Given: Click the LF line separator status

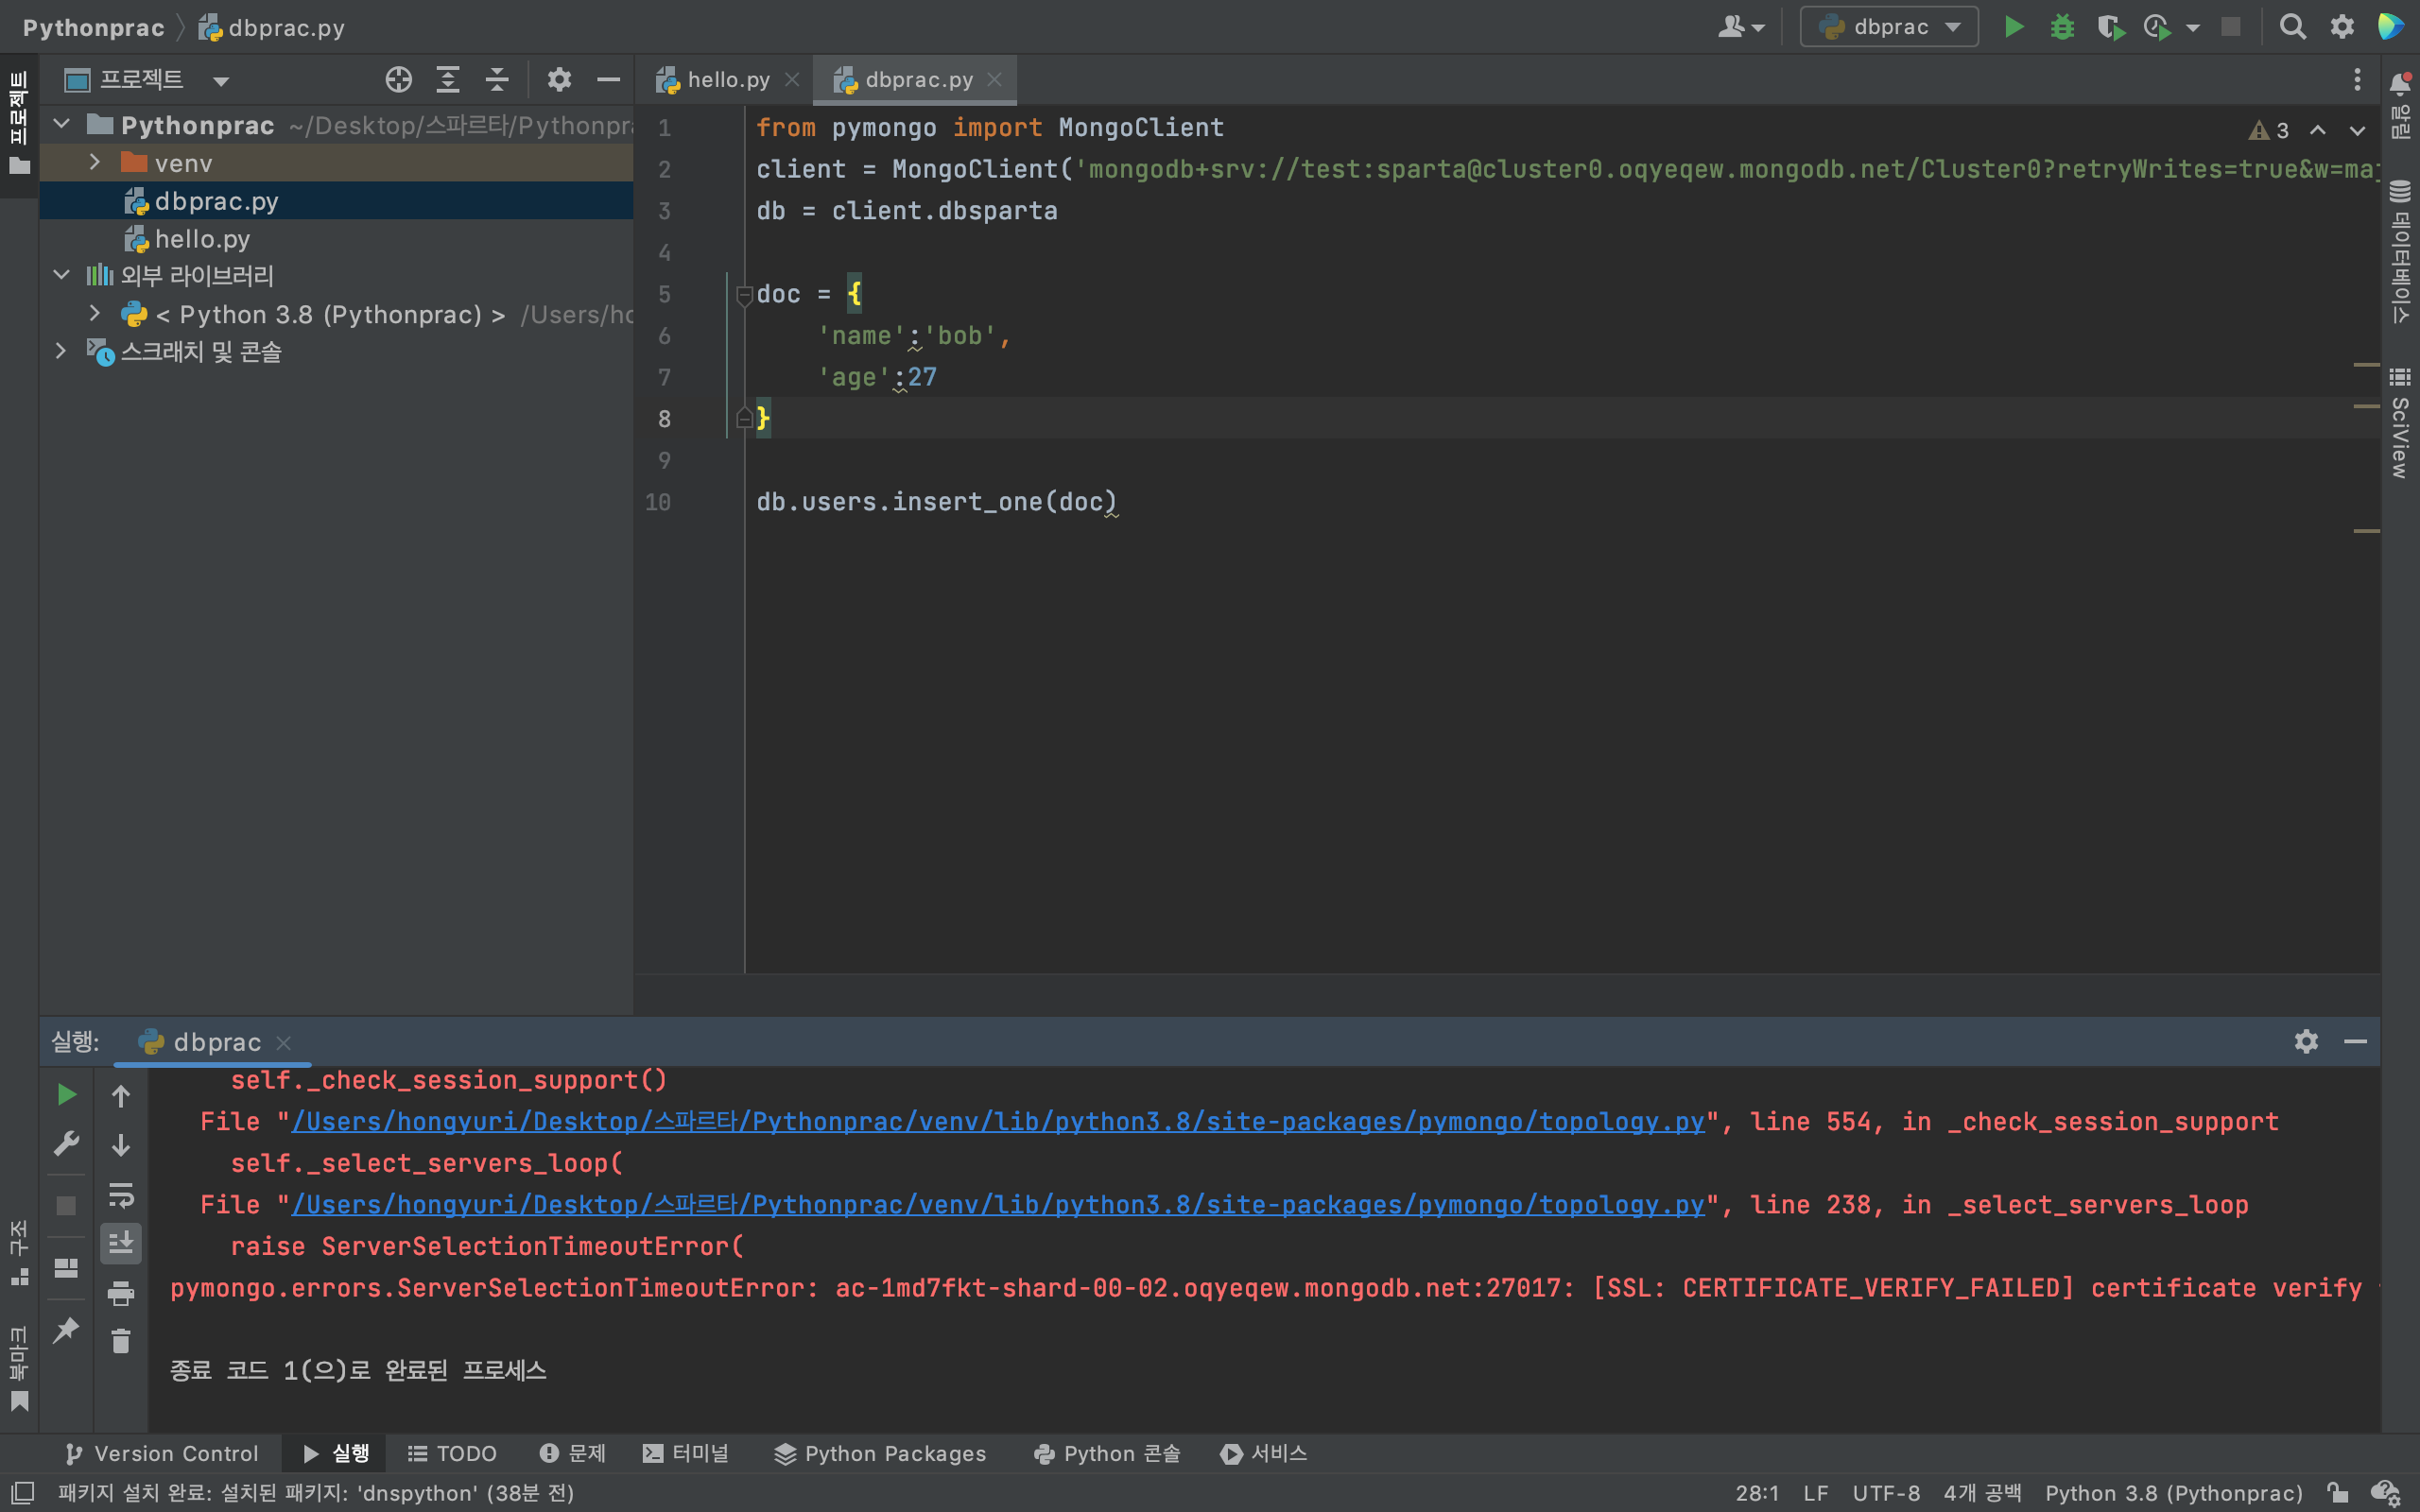Looking at the screenshot, I should click(1815, 1493).
